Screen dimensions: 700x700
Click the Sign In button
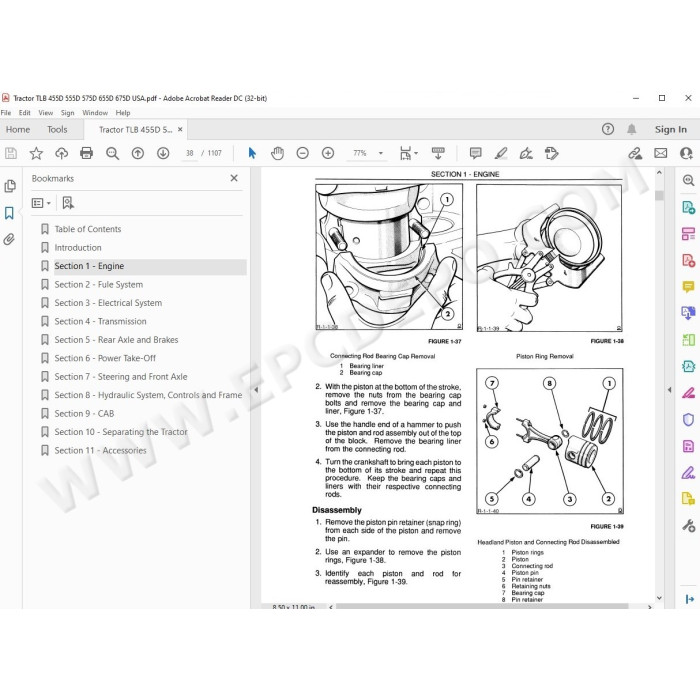coord(671,129)
